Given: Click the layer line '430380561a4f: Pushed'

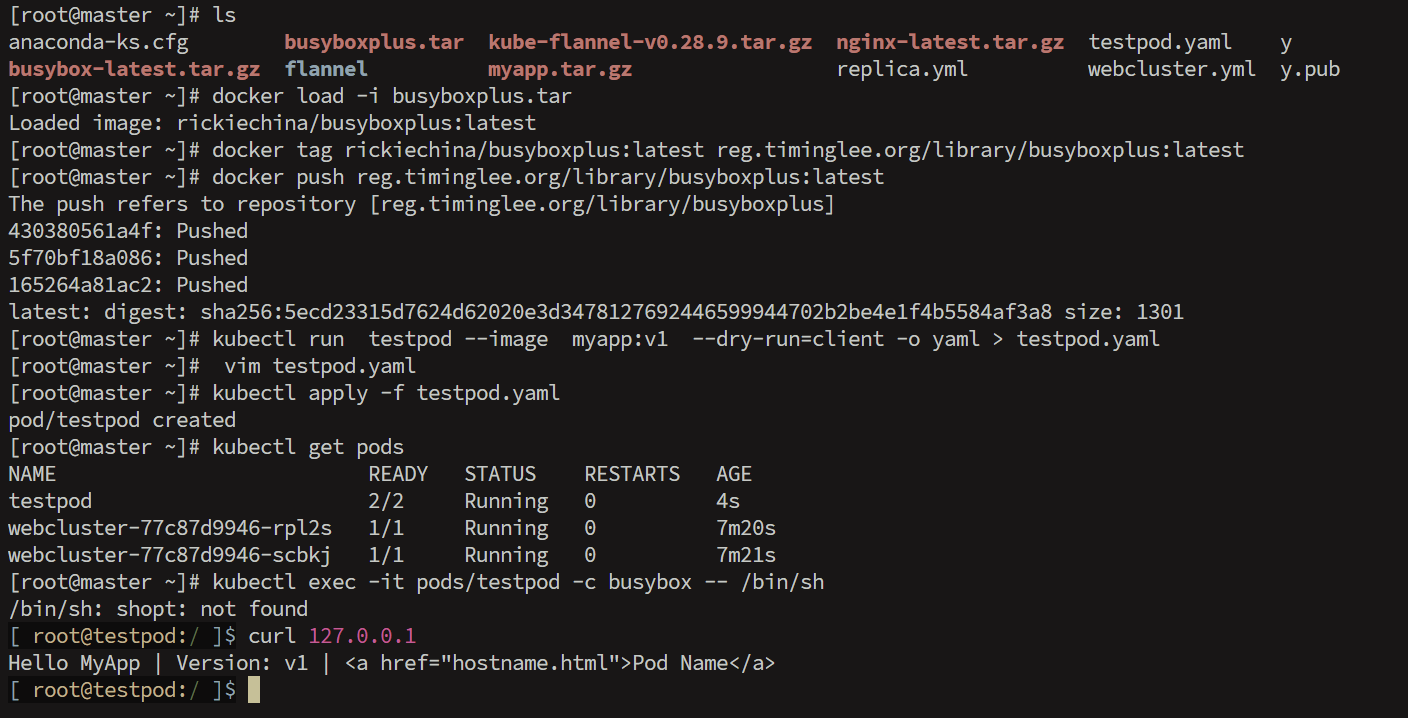Looking at the screenshot, I should point(128,231).
